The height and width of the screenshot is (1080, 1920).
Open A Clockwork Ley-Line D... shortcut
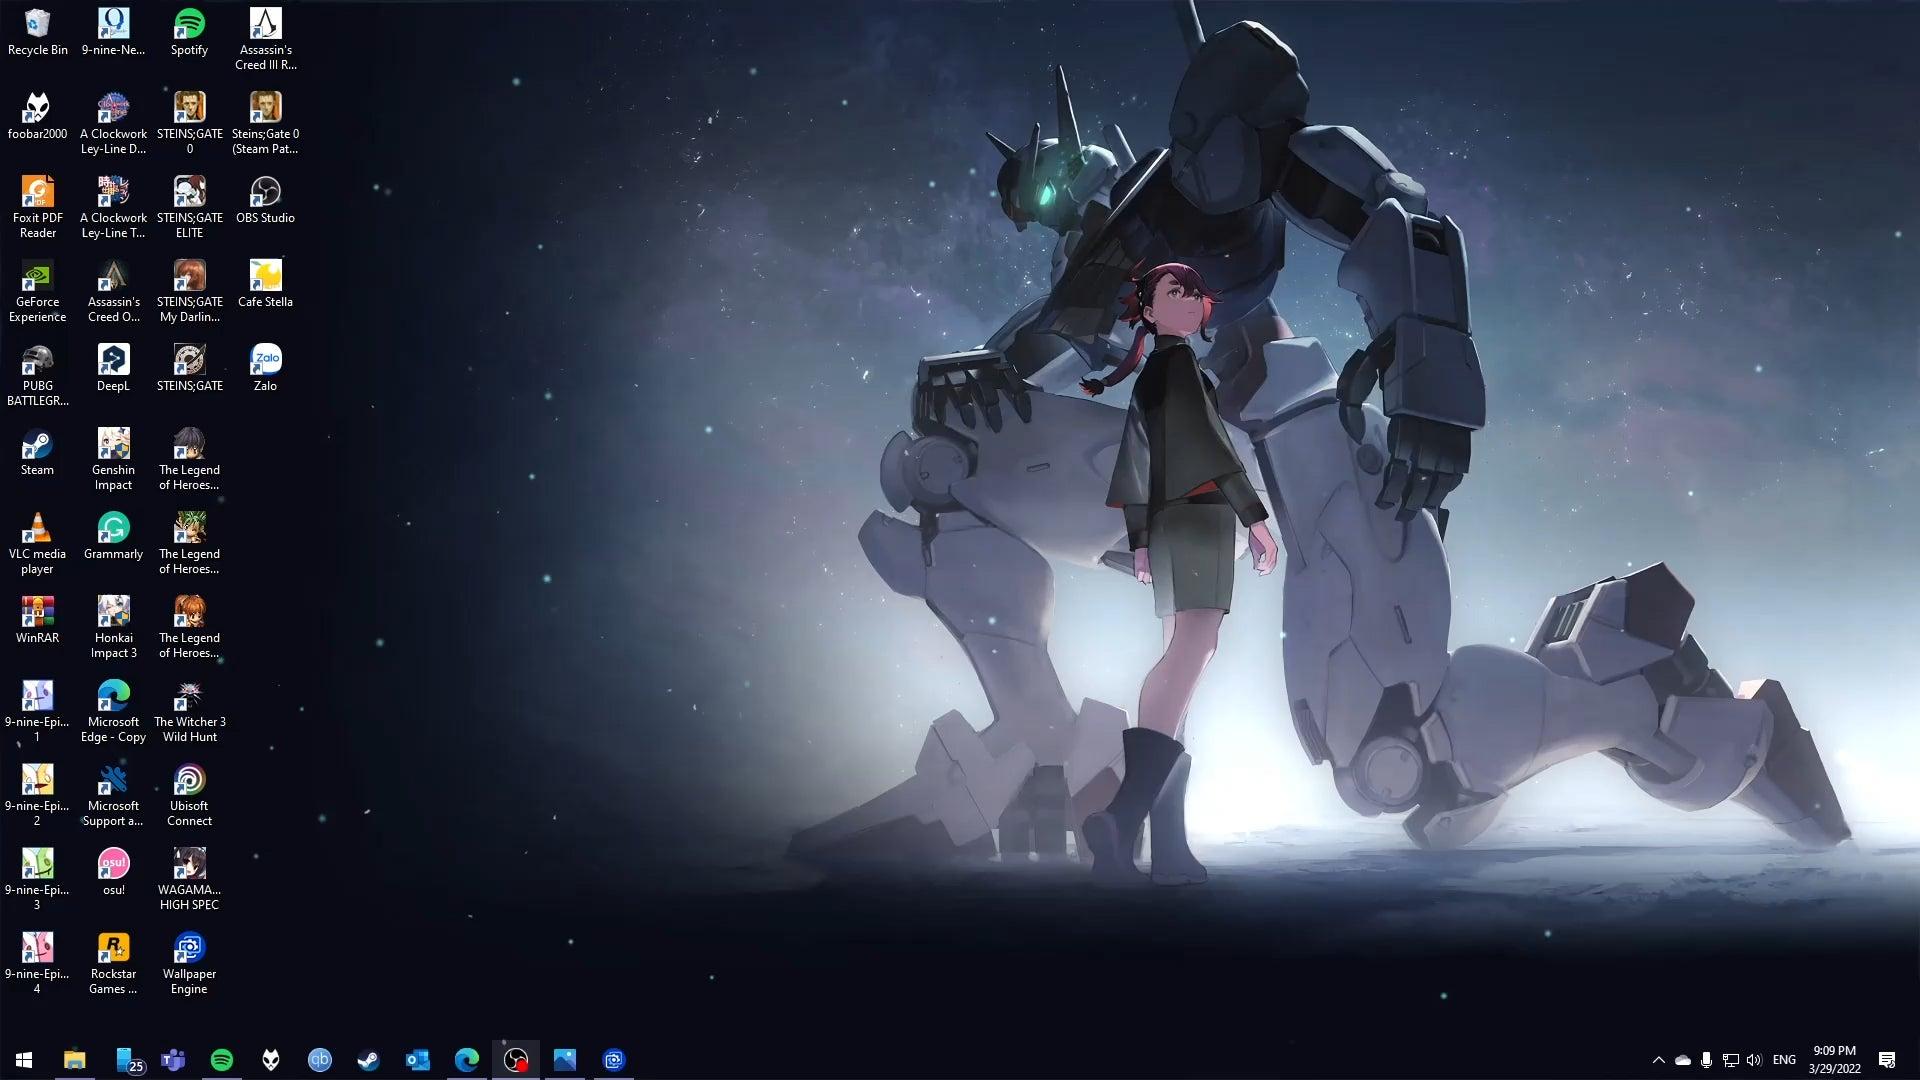point(113,123)
